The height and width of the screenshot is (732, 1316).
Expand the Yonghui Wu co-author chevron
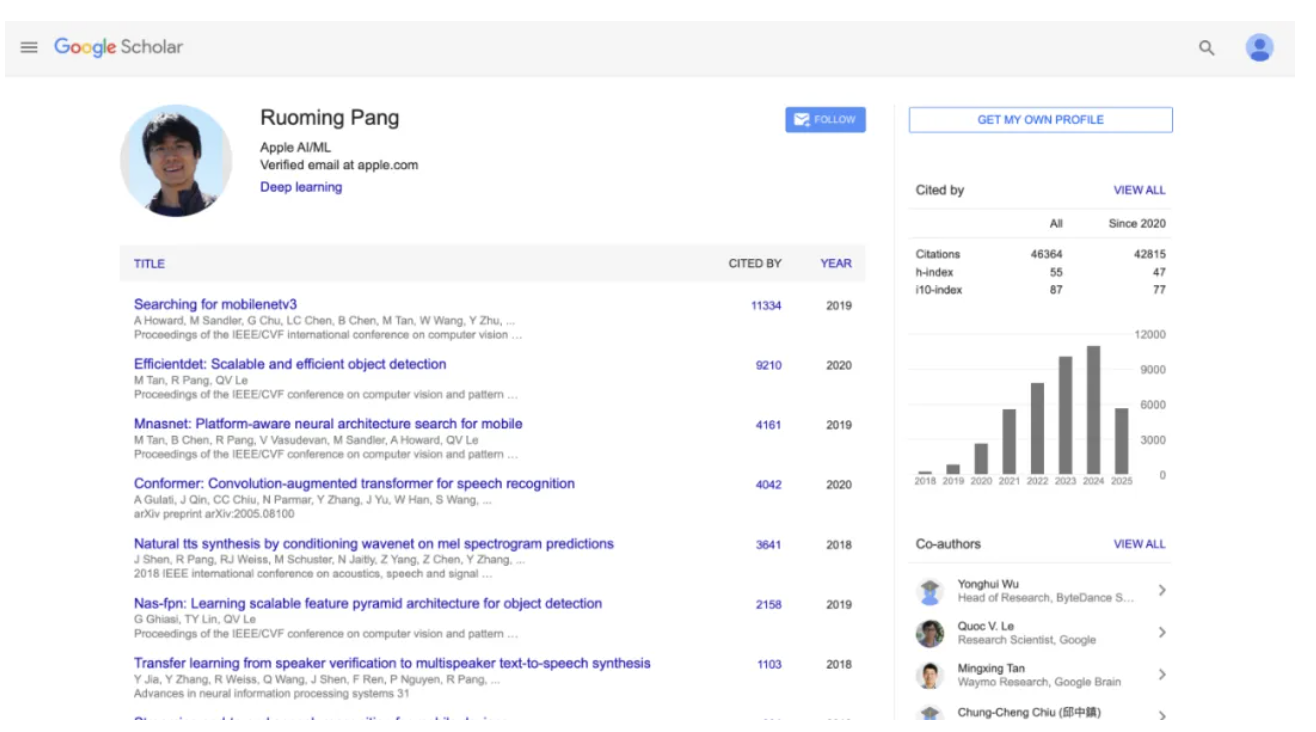click(1162, 591)
